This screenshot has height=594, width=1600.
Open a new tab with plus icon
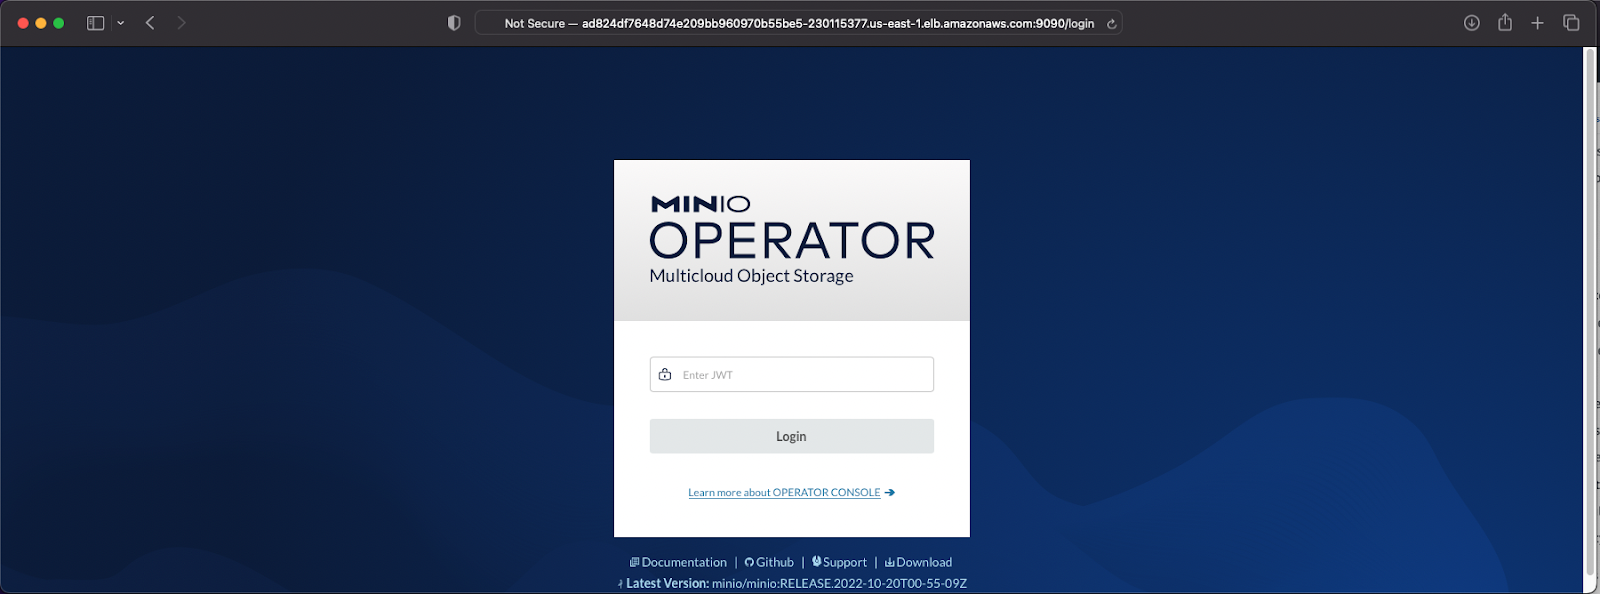[1537, 23]
